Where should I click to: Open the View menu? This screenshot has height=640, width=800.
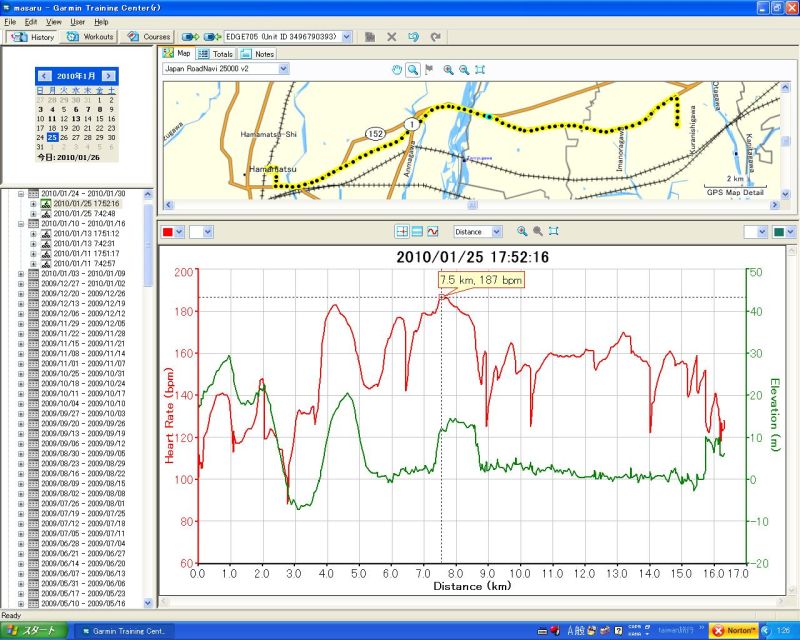(54, 22)
